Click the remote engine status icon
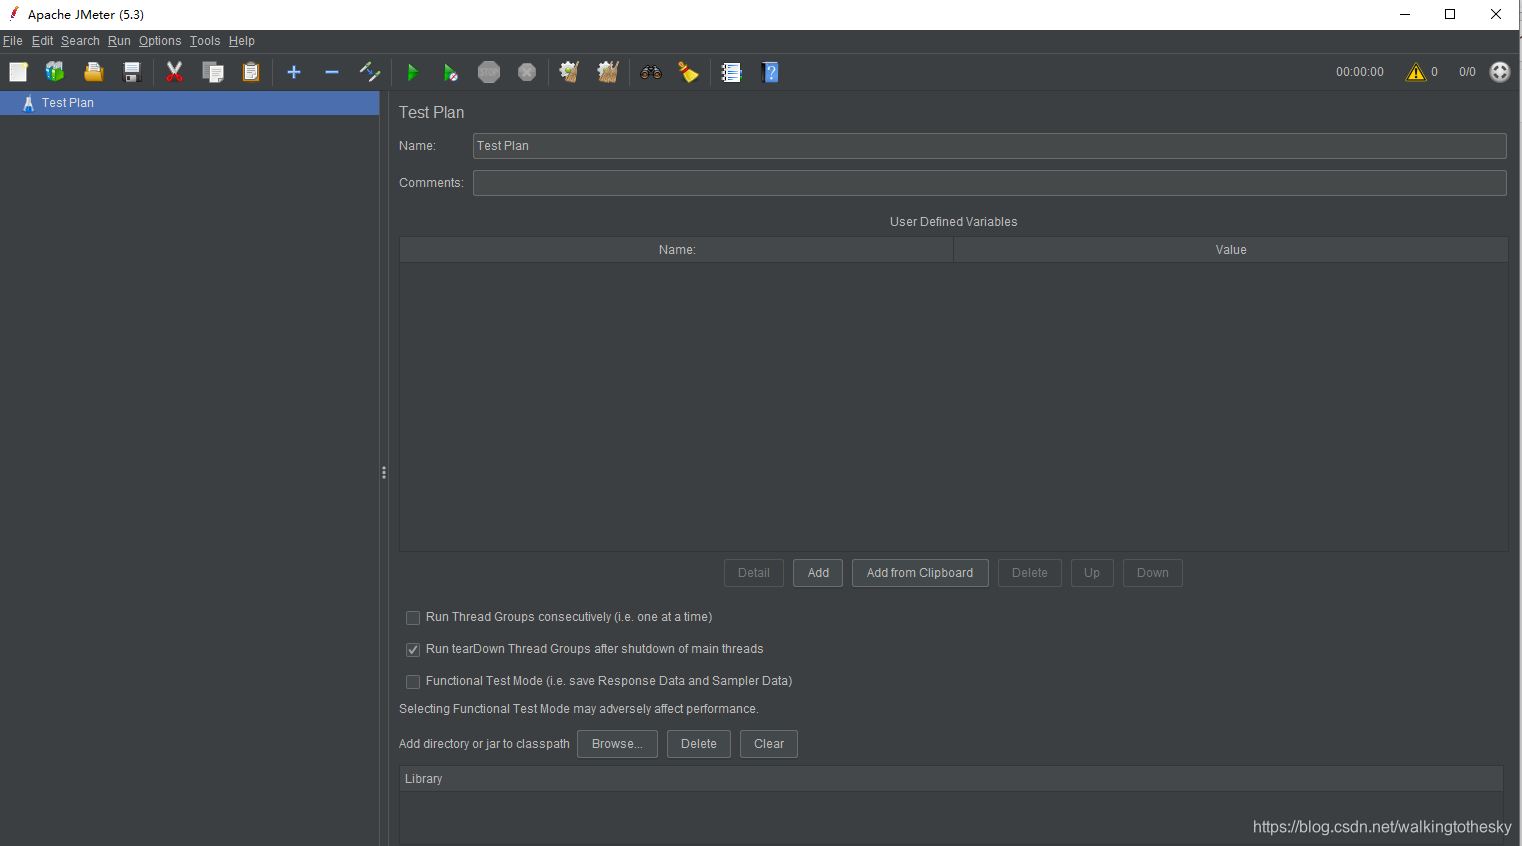1522x846 pixels. 1500,72
